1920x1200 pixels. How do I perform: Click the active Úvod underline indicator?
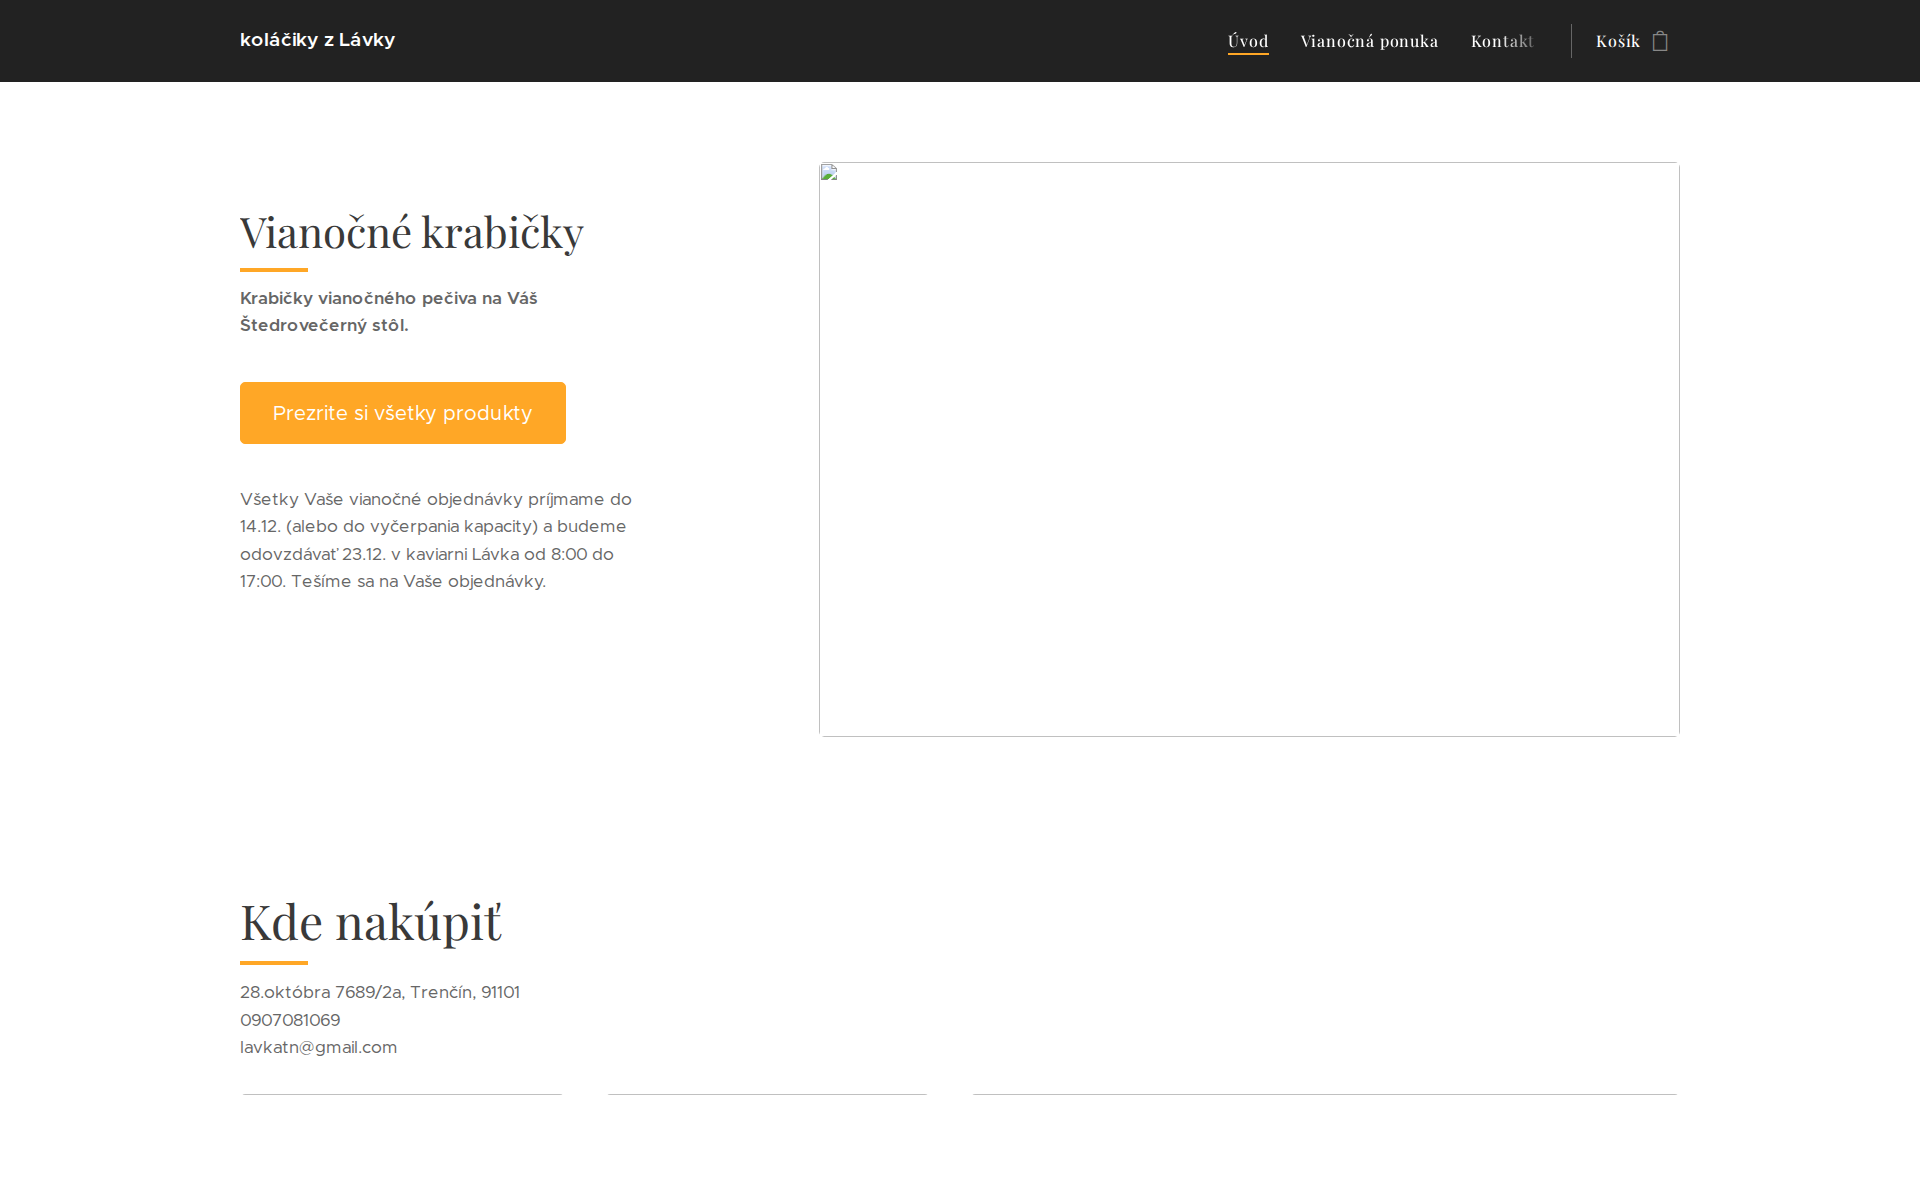click(x=1247, y=56)
